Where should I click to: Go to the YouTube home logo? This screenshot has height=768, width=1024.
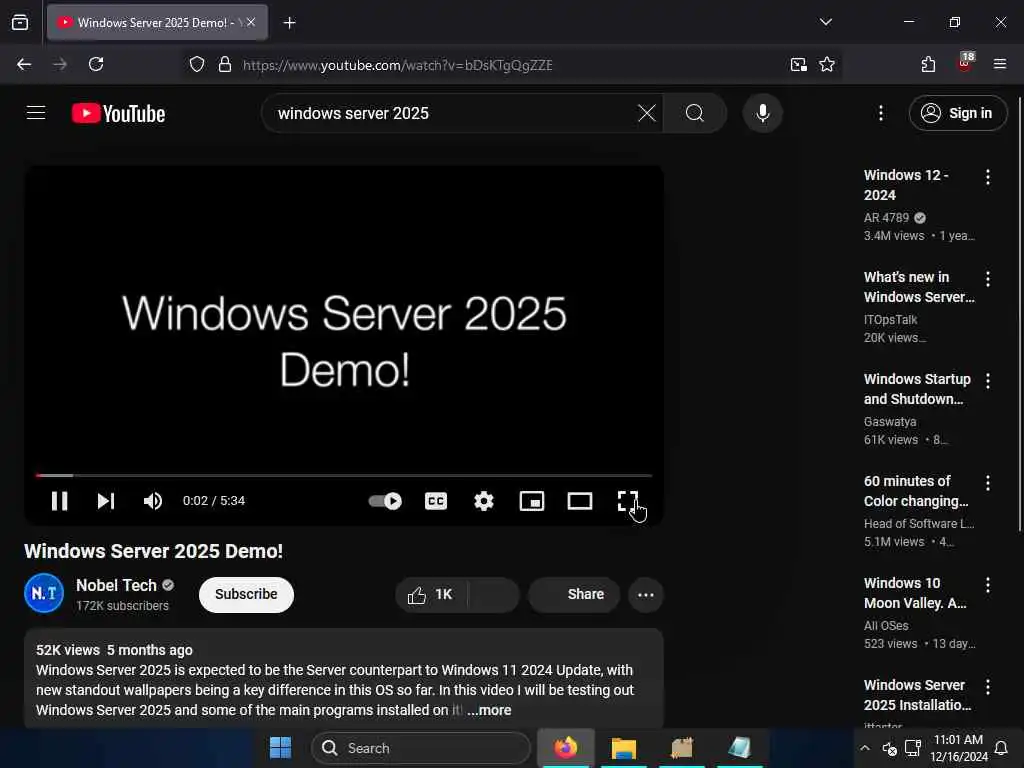pos(118,113)
